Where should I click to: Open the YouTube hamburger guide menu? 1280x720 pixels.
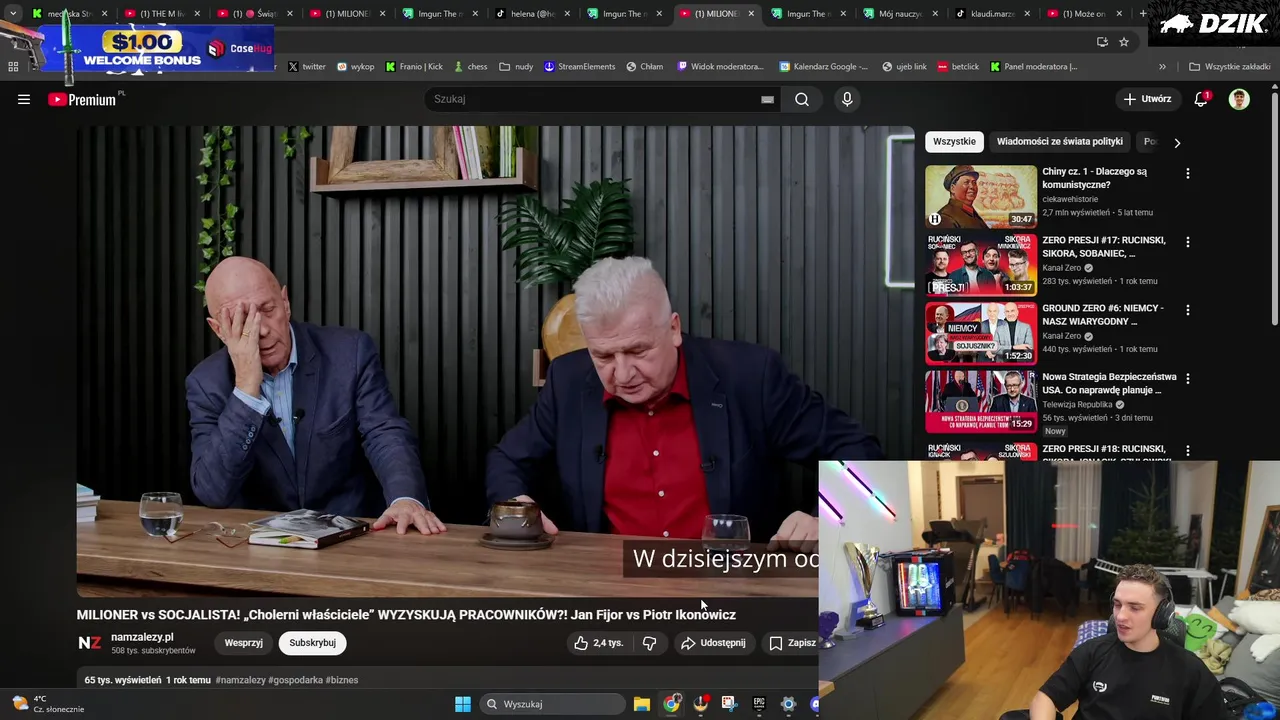24,99
